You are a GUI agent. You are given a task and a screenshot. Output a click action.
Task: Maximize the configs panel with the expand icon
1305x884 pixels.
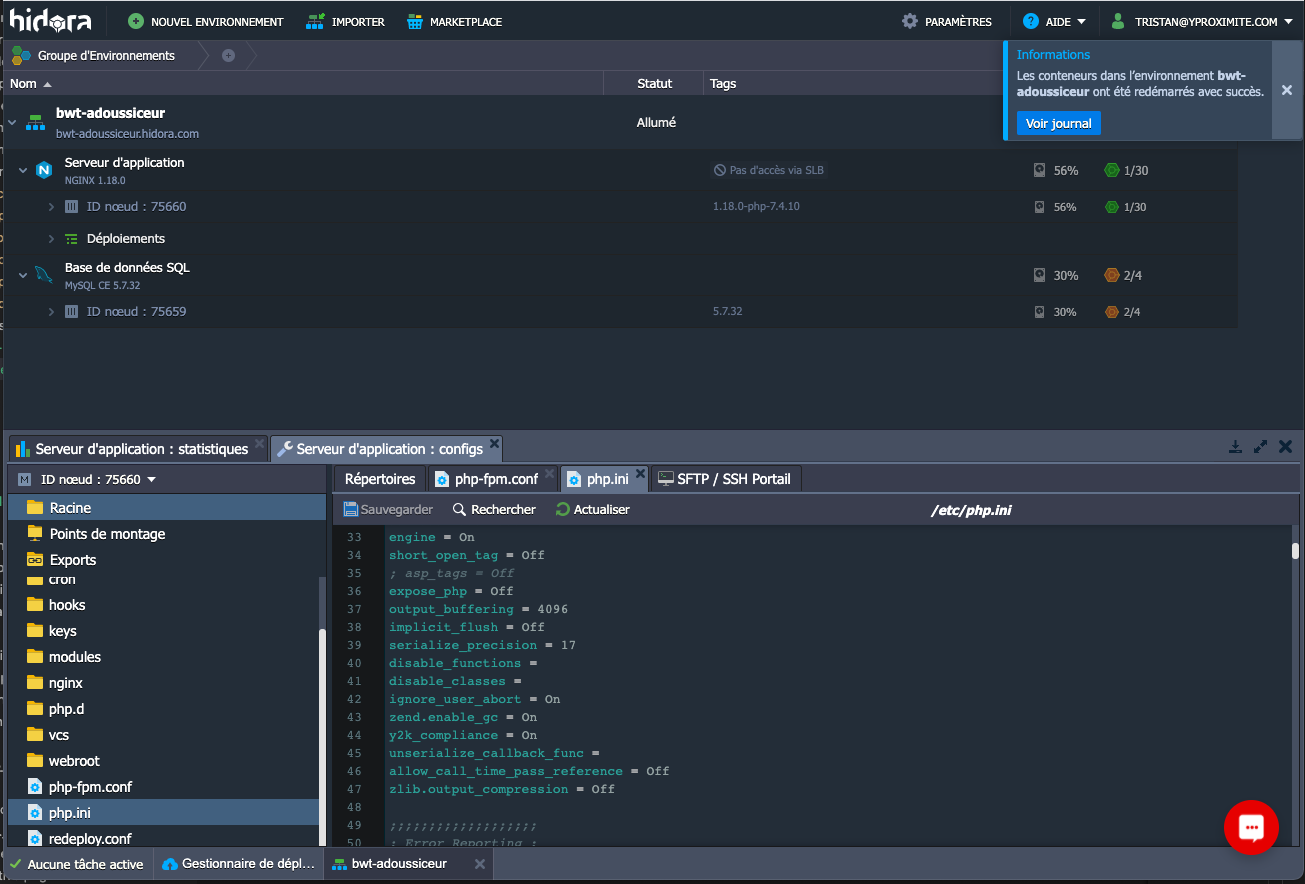(x=1261, y=447)
